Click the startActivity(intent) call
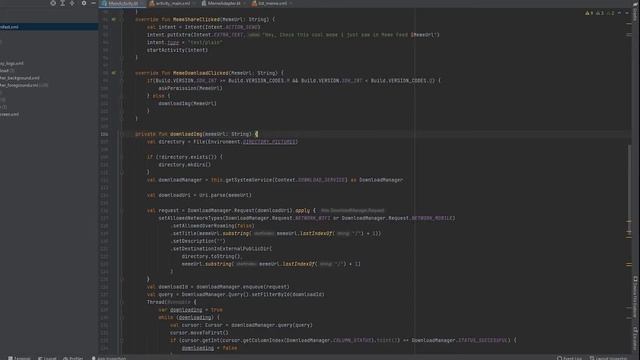 [177, 50]
